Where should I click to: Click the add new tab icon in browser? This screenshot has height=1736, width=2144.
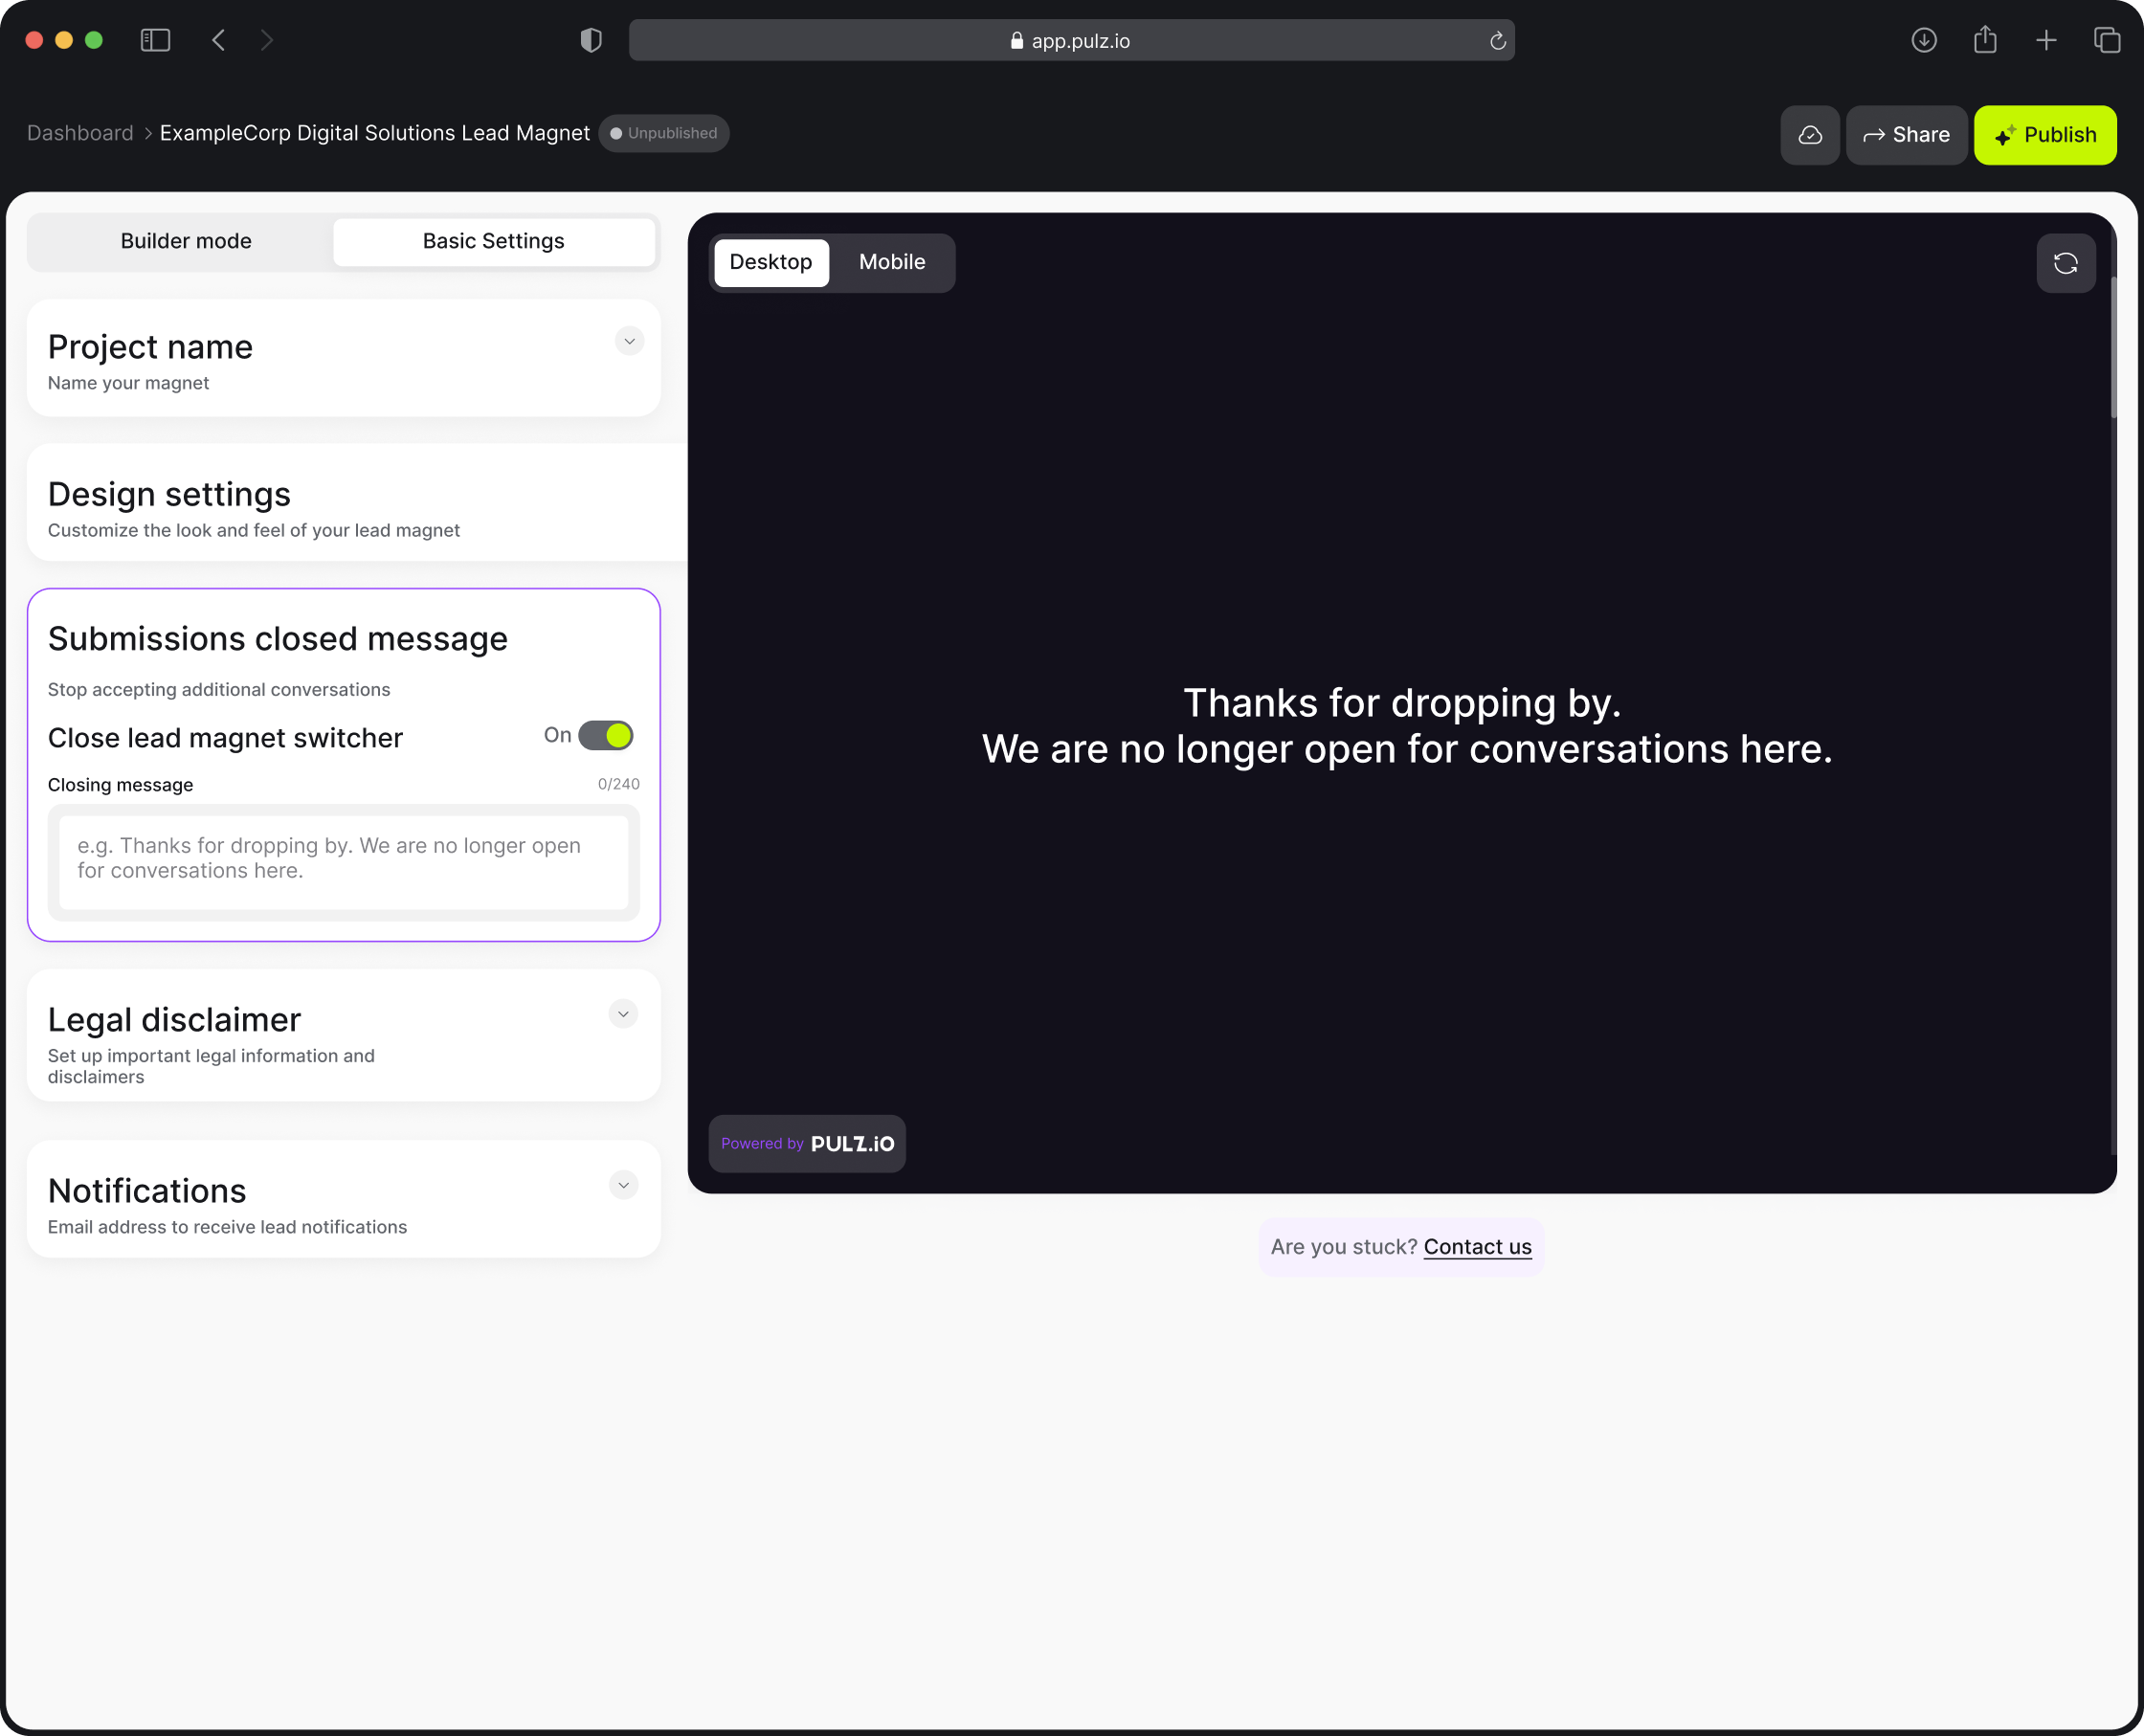(2046, 39)
